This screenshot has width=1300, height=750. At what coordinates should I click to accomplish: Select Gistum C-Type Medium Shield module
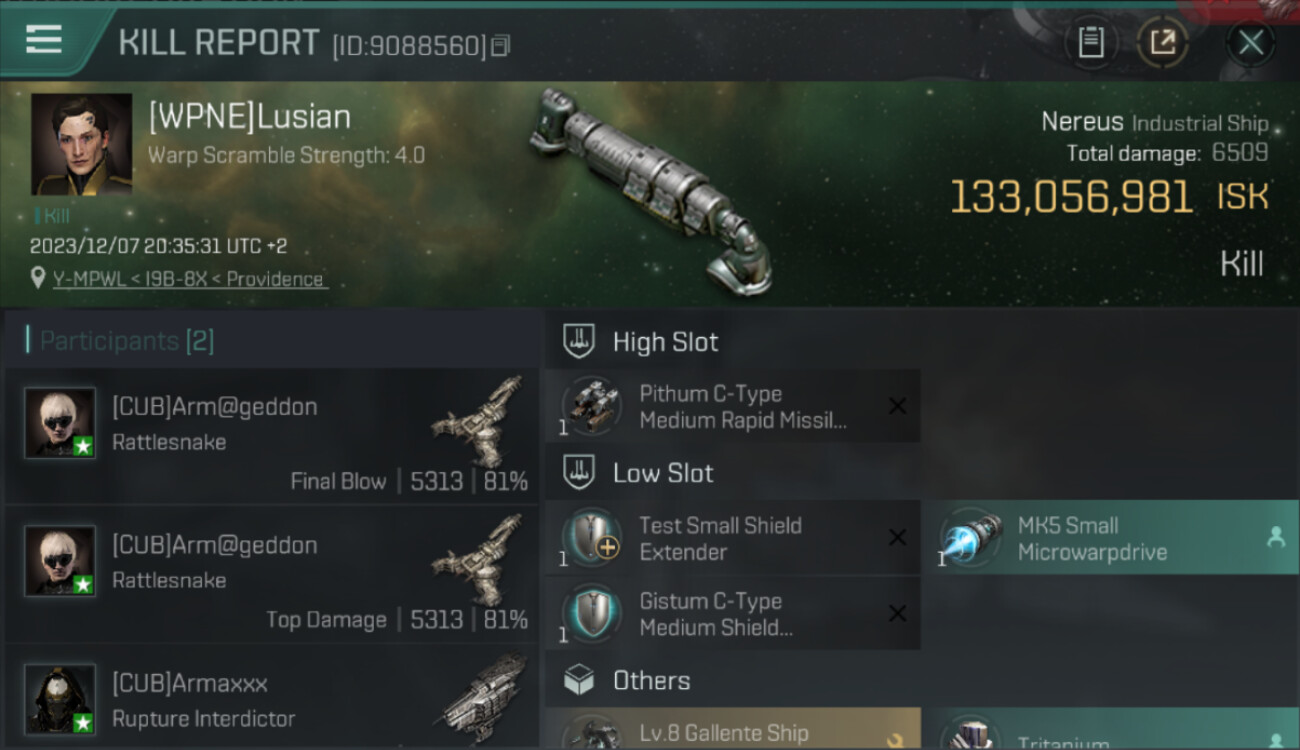[732, 614]
